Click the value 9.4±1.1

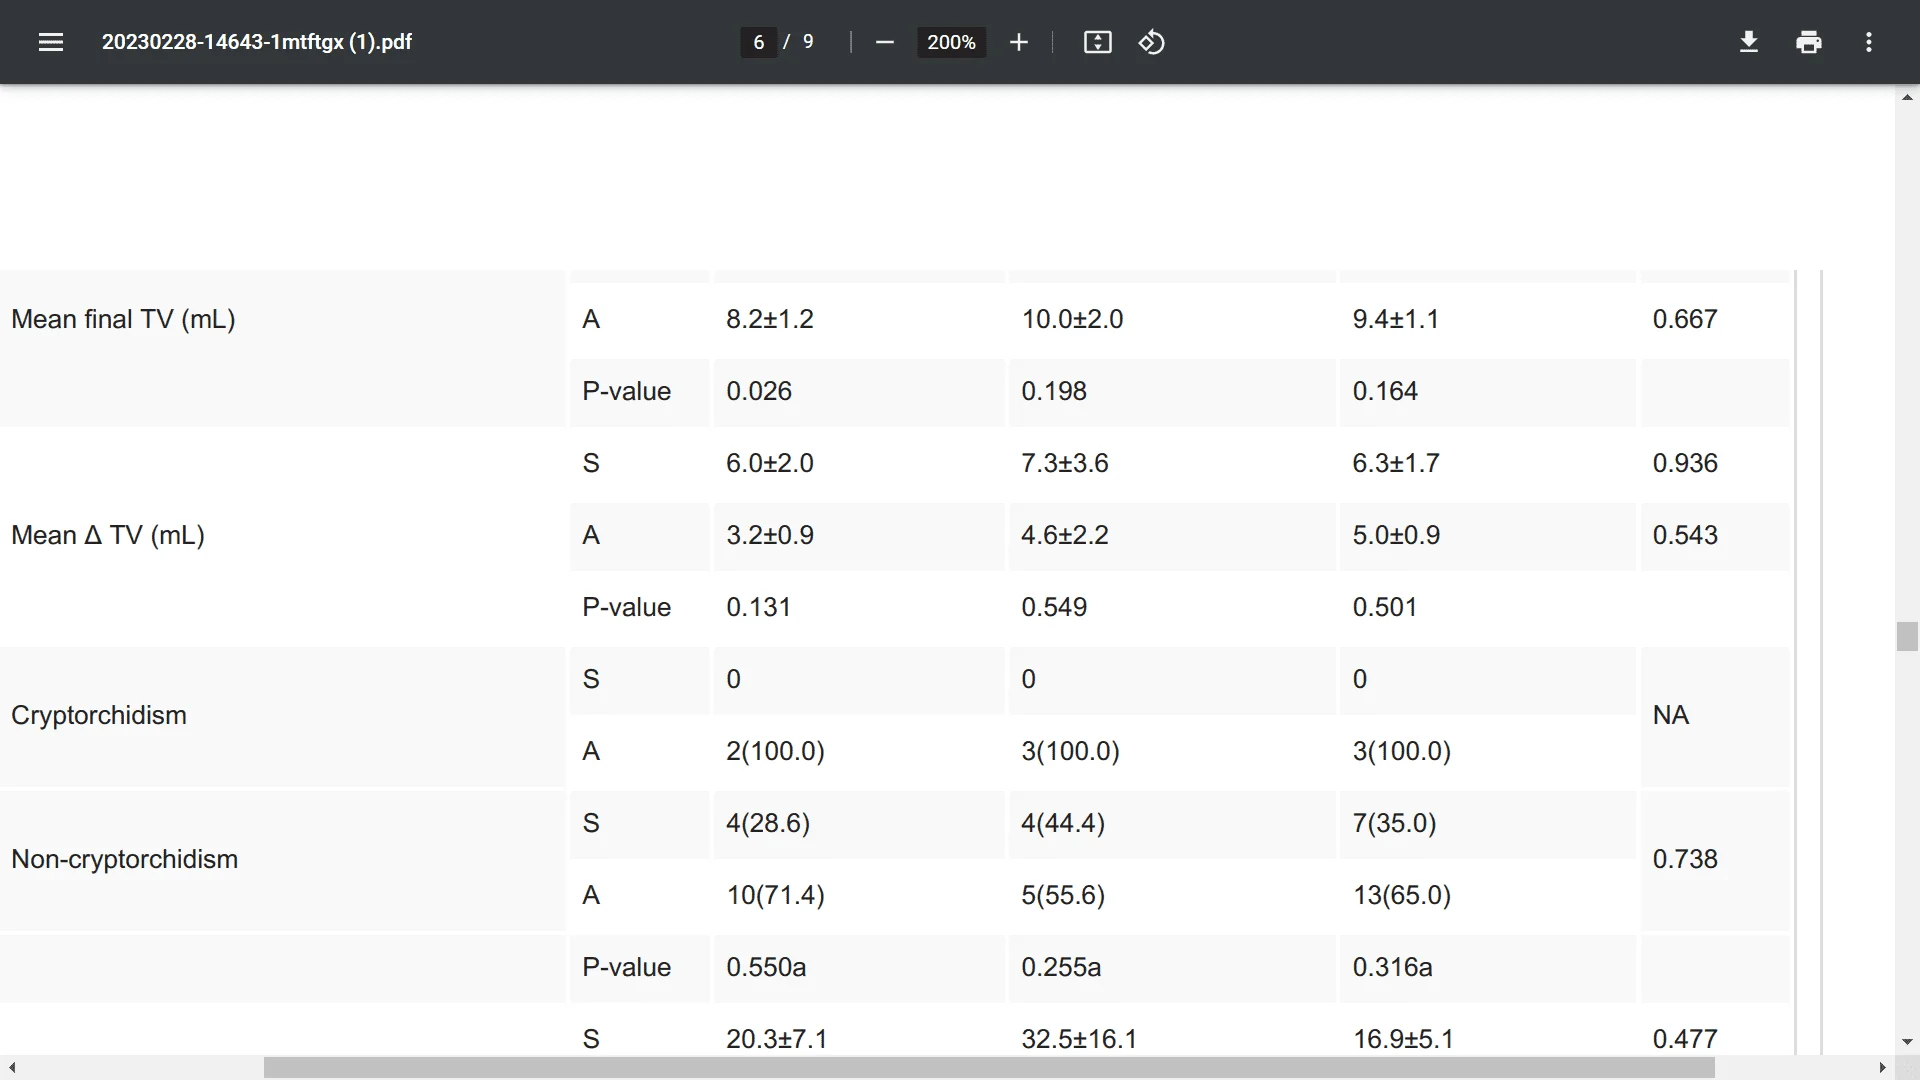(1396, 319)
